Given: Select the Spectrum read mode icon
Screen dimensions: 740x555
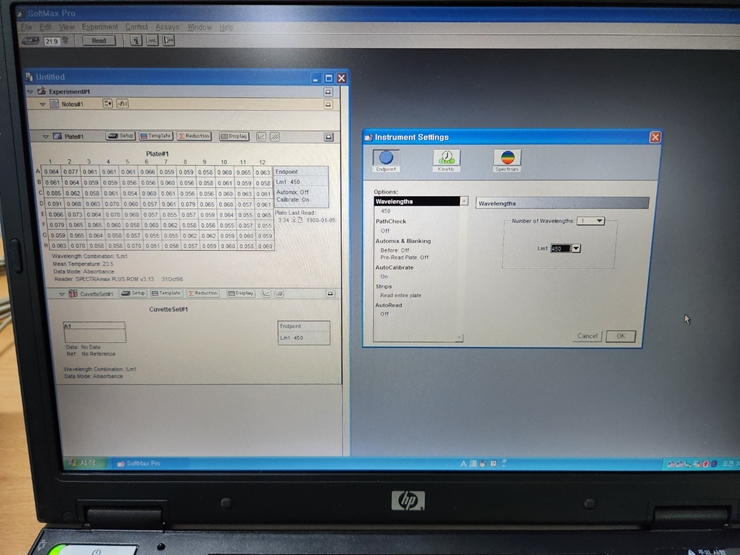Looking at the screenshot, I should [507, 158].
